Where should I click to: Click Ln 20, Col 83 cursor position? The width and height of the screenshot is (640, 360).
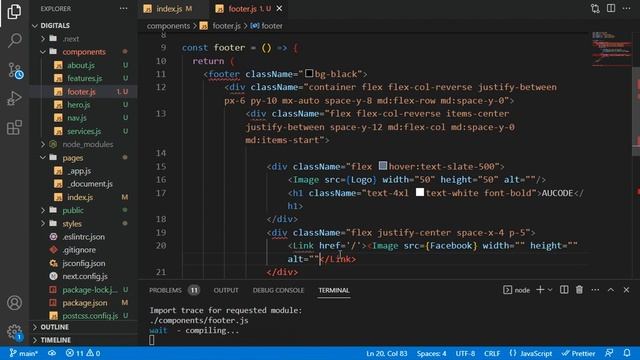(x=387, y=353)
